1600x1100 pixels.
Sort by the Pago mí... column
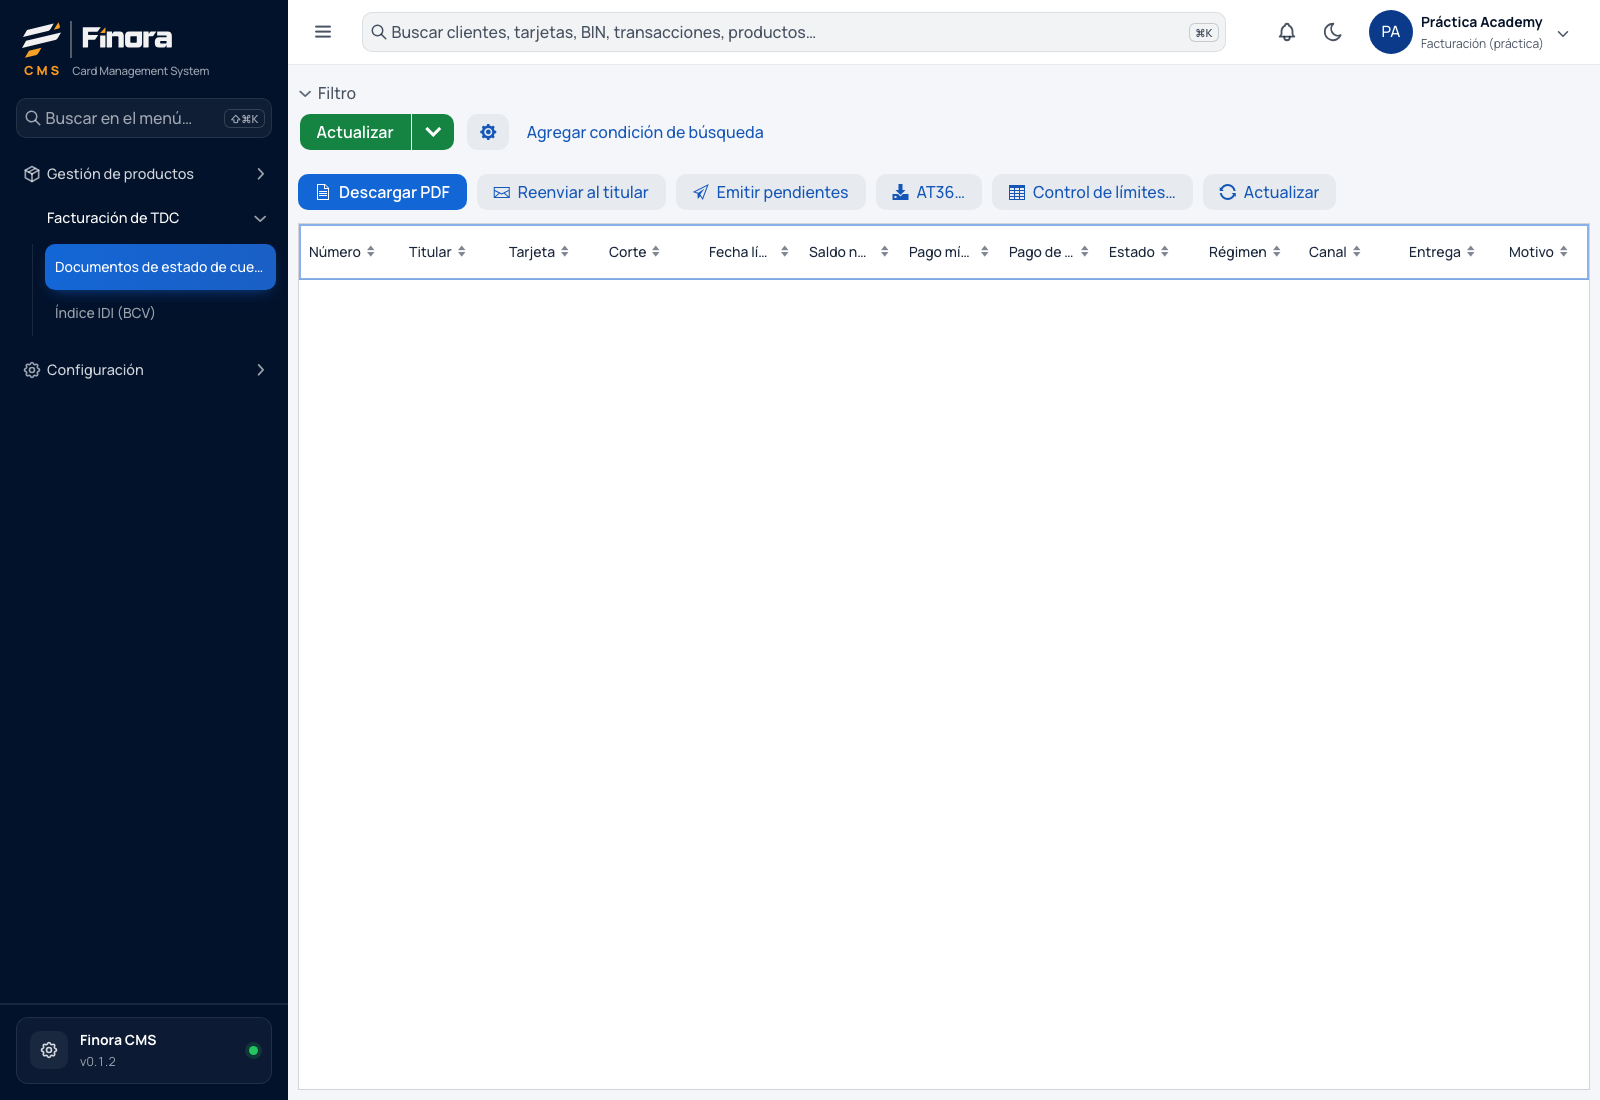949,252
